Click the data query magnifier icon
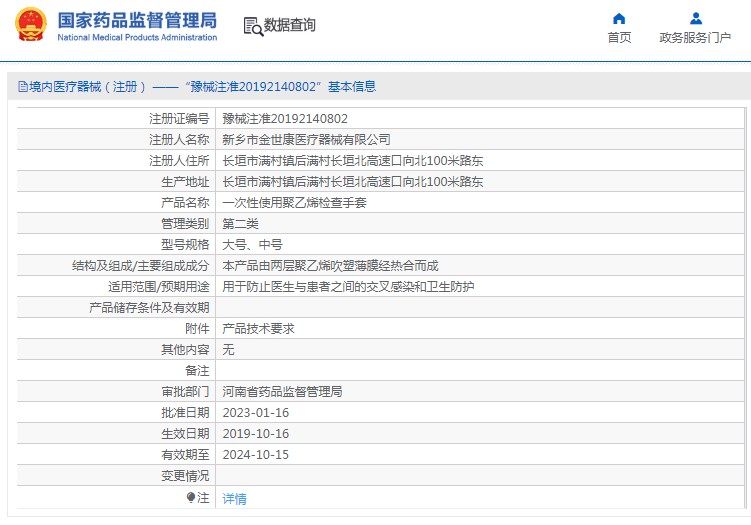Viewport: 751px width, 525px height. 253,27
